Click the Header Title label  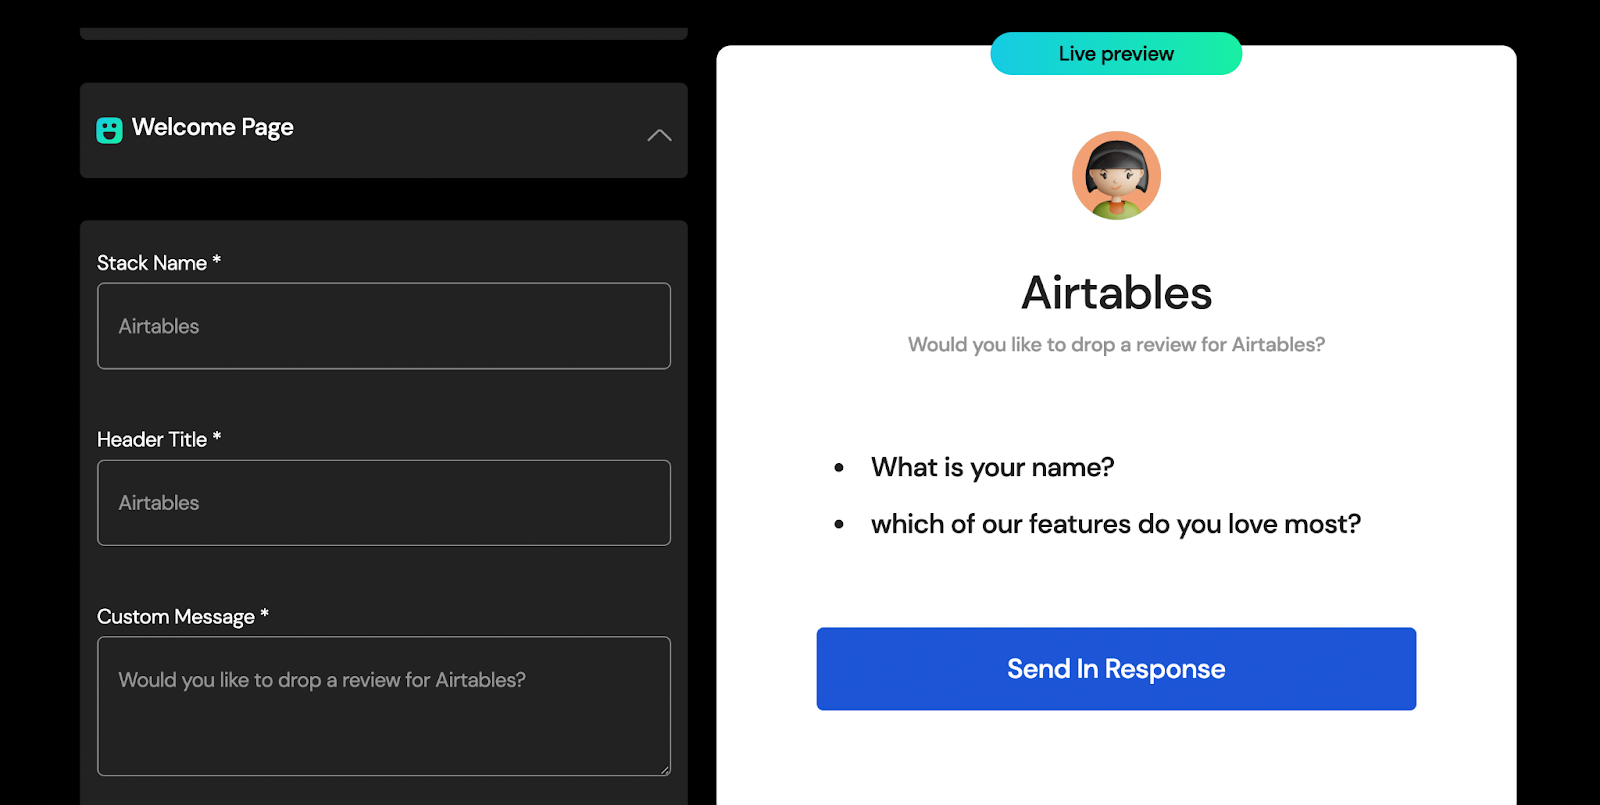coord(159,440)
